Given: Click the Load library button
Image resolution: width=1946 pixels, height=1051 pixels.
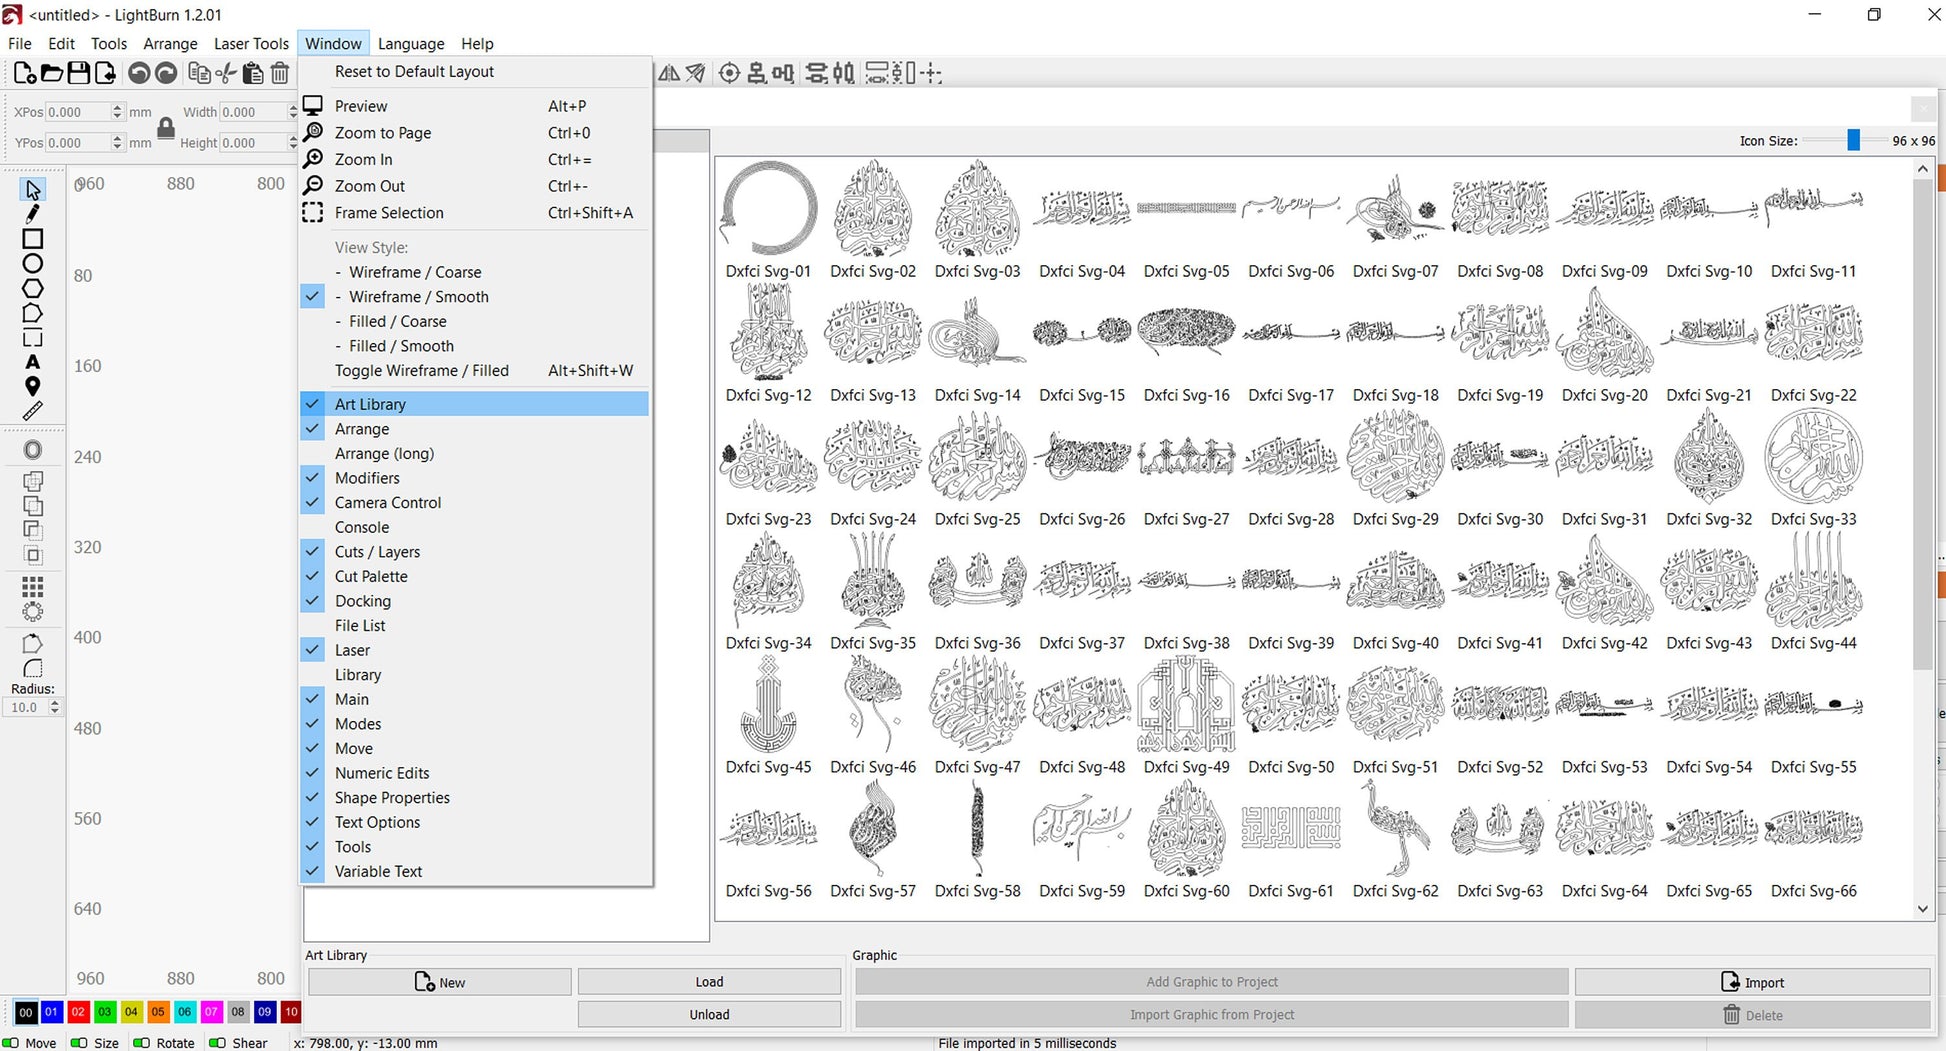Looking at the screenshot, I should click(x=709, y=982).
